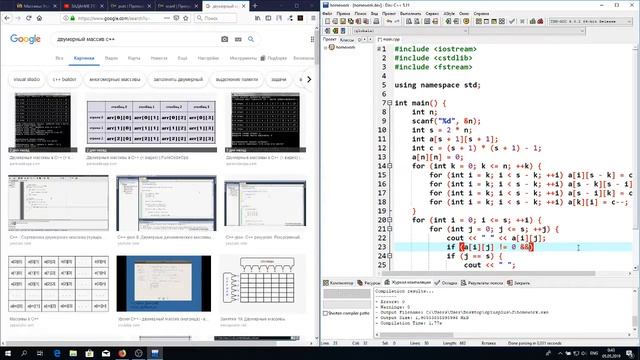
Task: Open File Explorer from the taskbar
Action: [x=73, y=353]
